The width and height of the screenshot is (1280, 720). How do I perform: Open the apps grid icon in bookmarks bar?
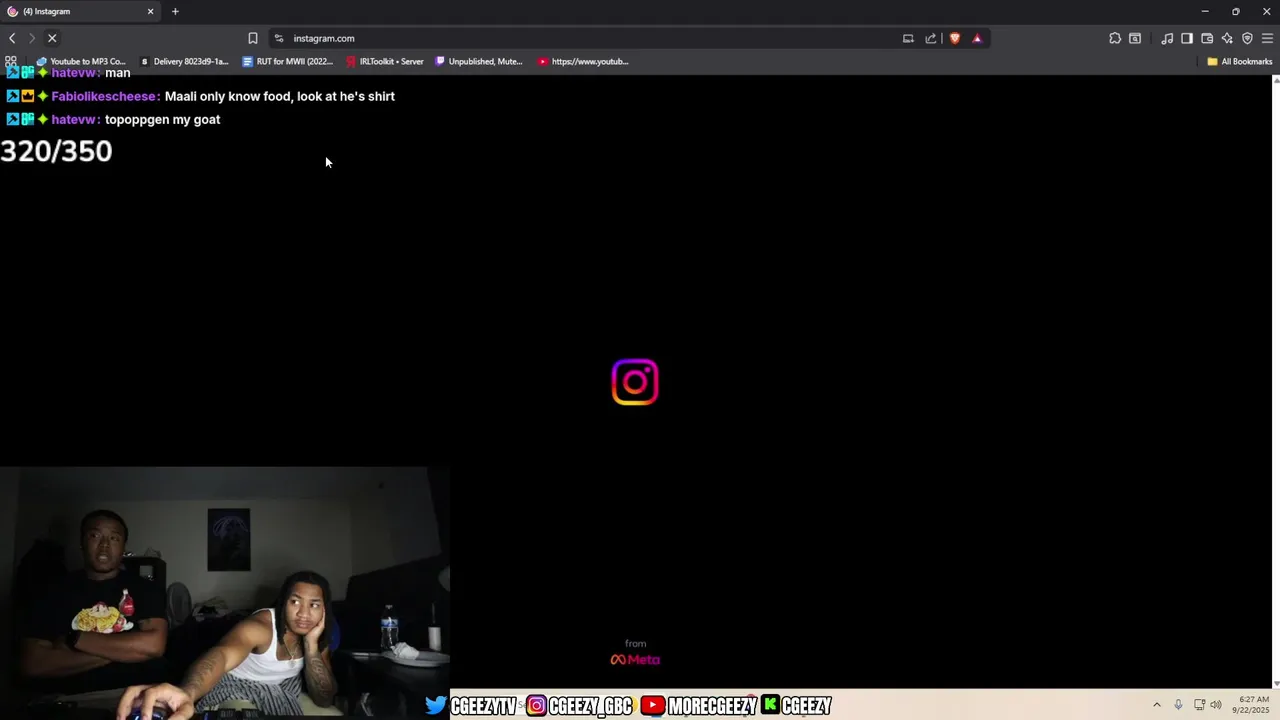11,61
